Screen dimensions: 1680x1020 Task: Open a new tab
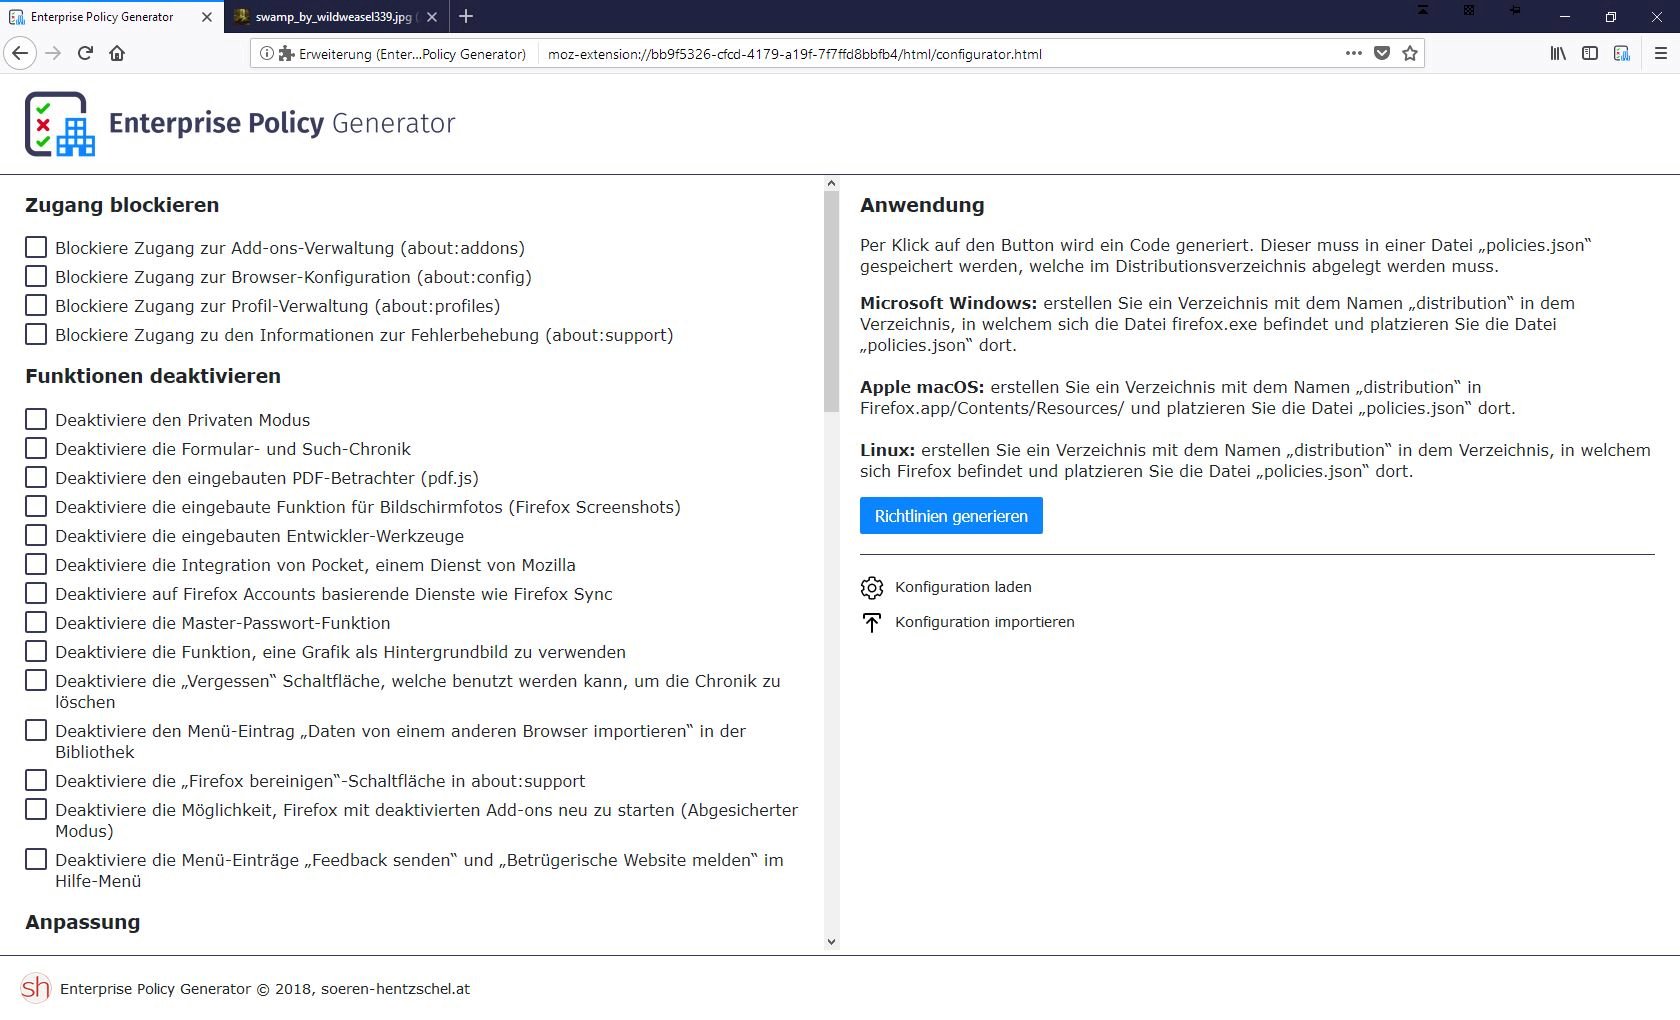(466, 16)
